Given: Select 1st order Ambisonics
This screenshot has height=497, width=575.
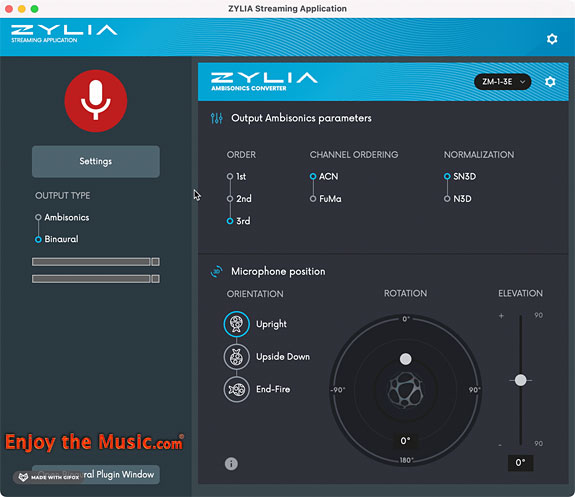Looking at the screenshot, I should tap(237, 176).
